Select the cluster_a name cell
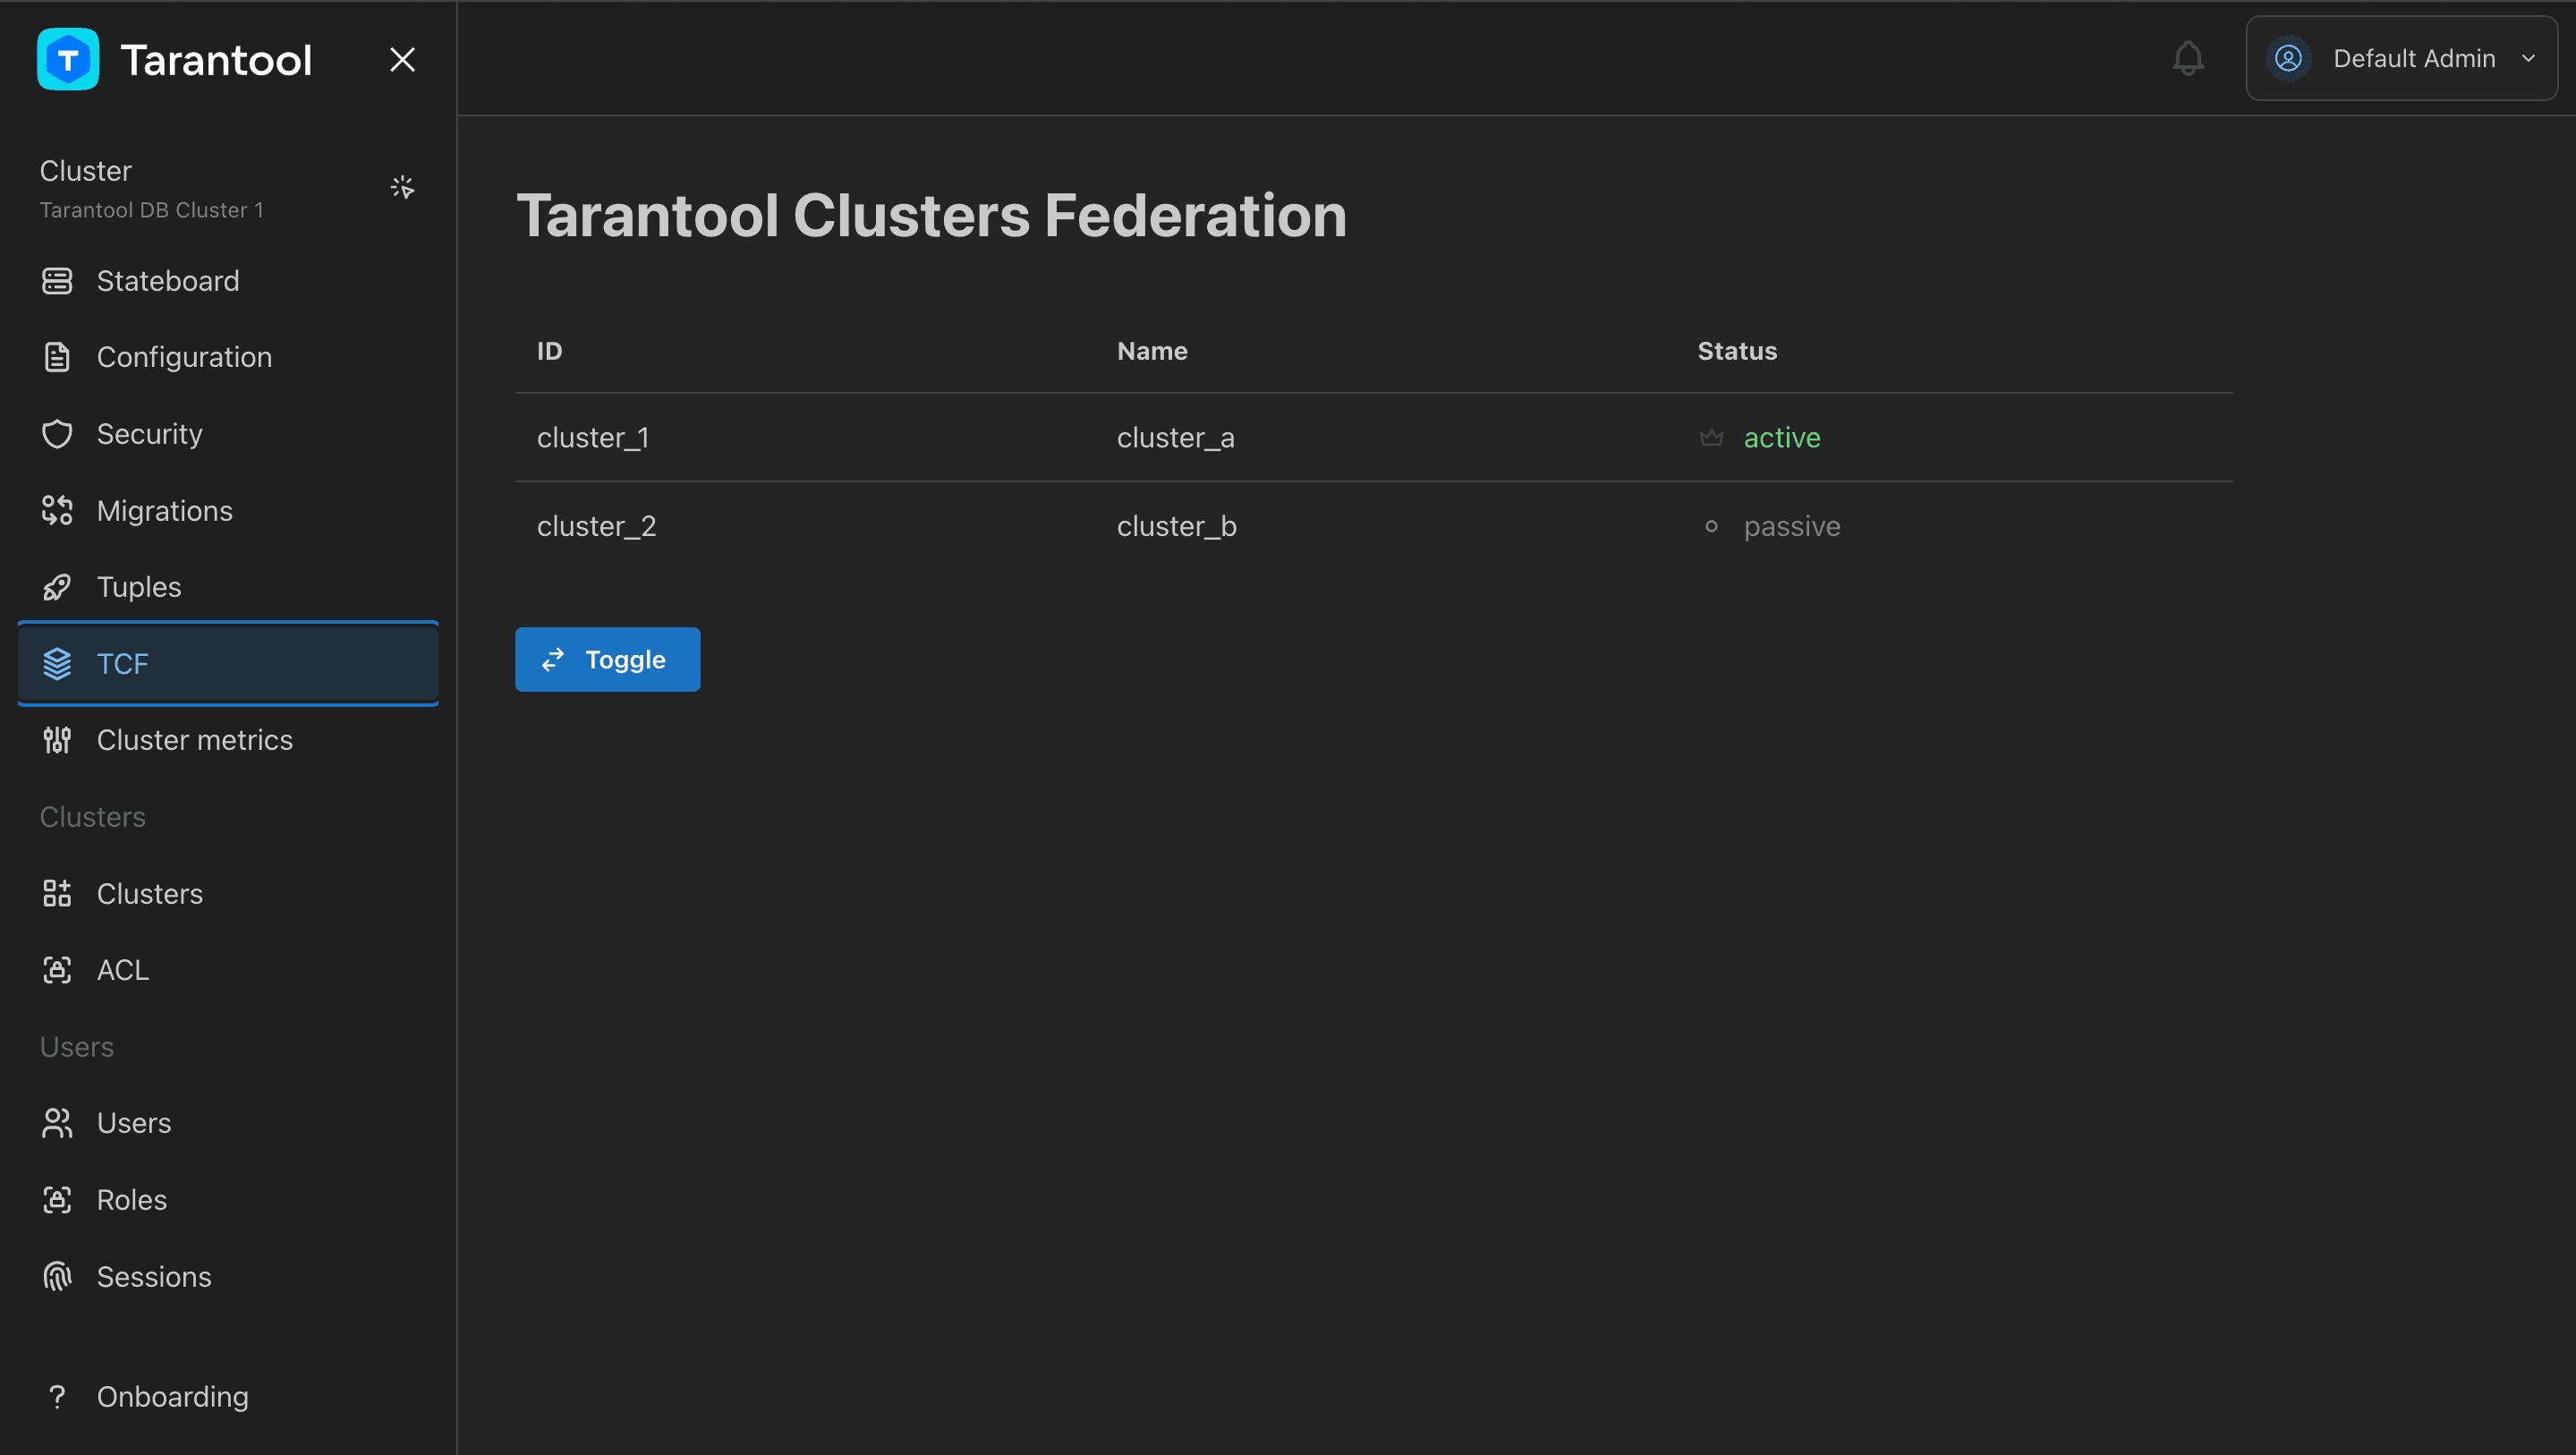Image resolution: width=2576 pixels, height=1455 pixels. click(x=1176, y=438)
